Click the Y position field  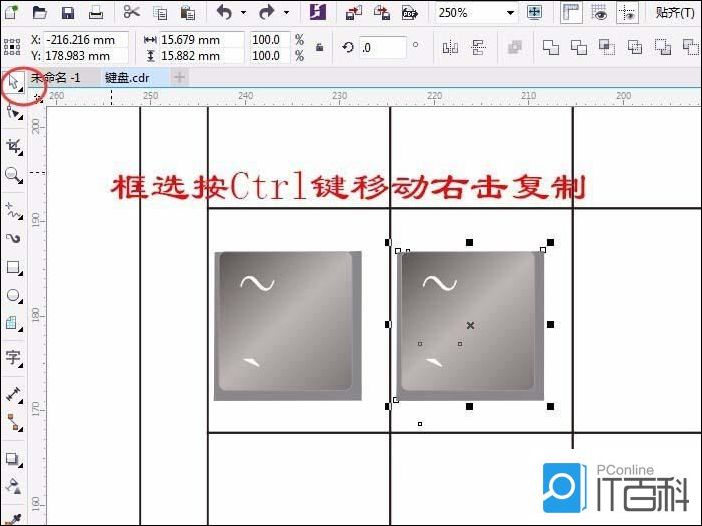coord(86,56)
